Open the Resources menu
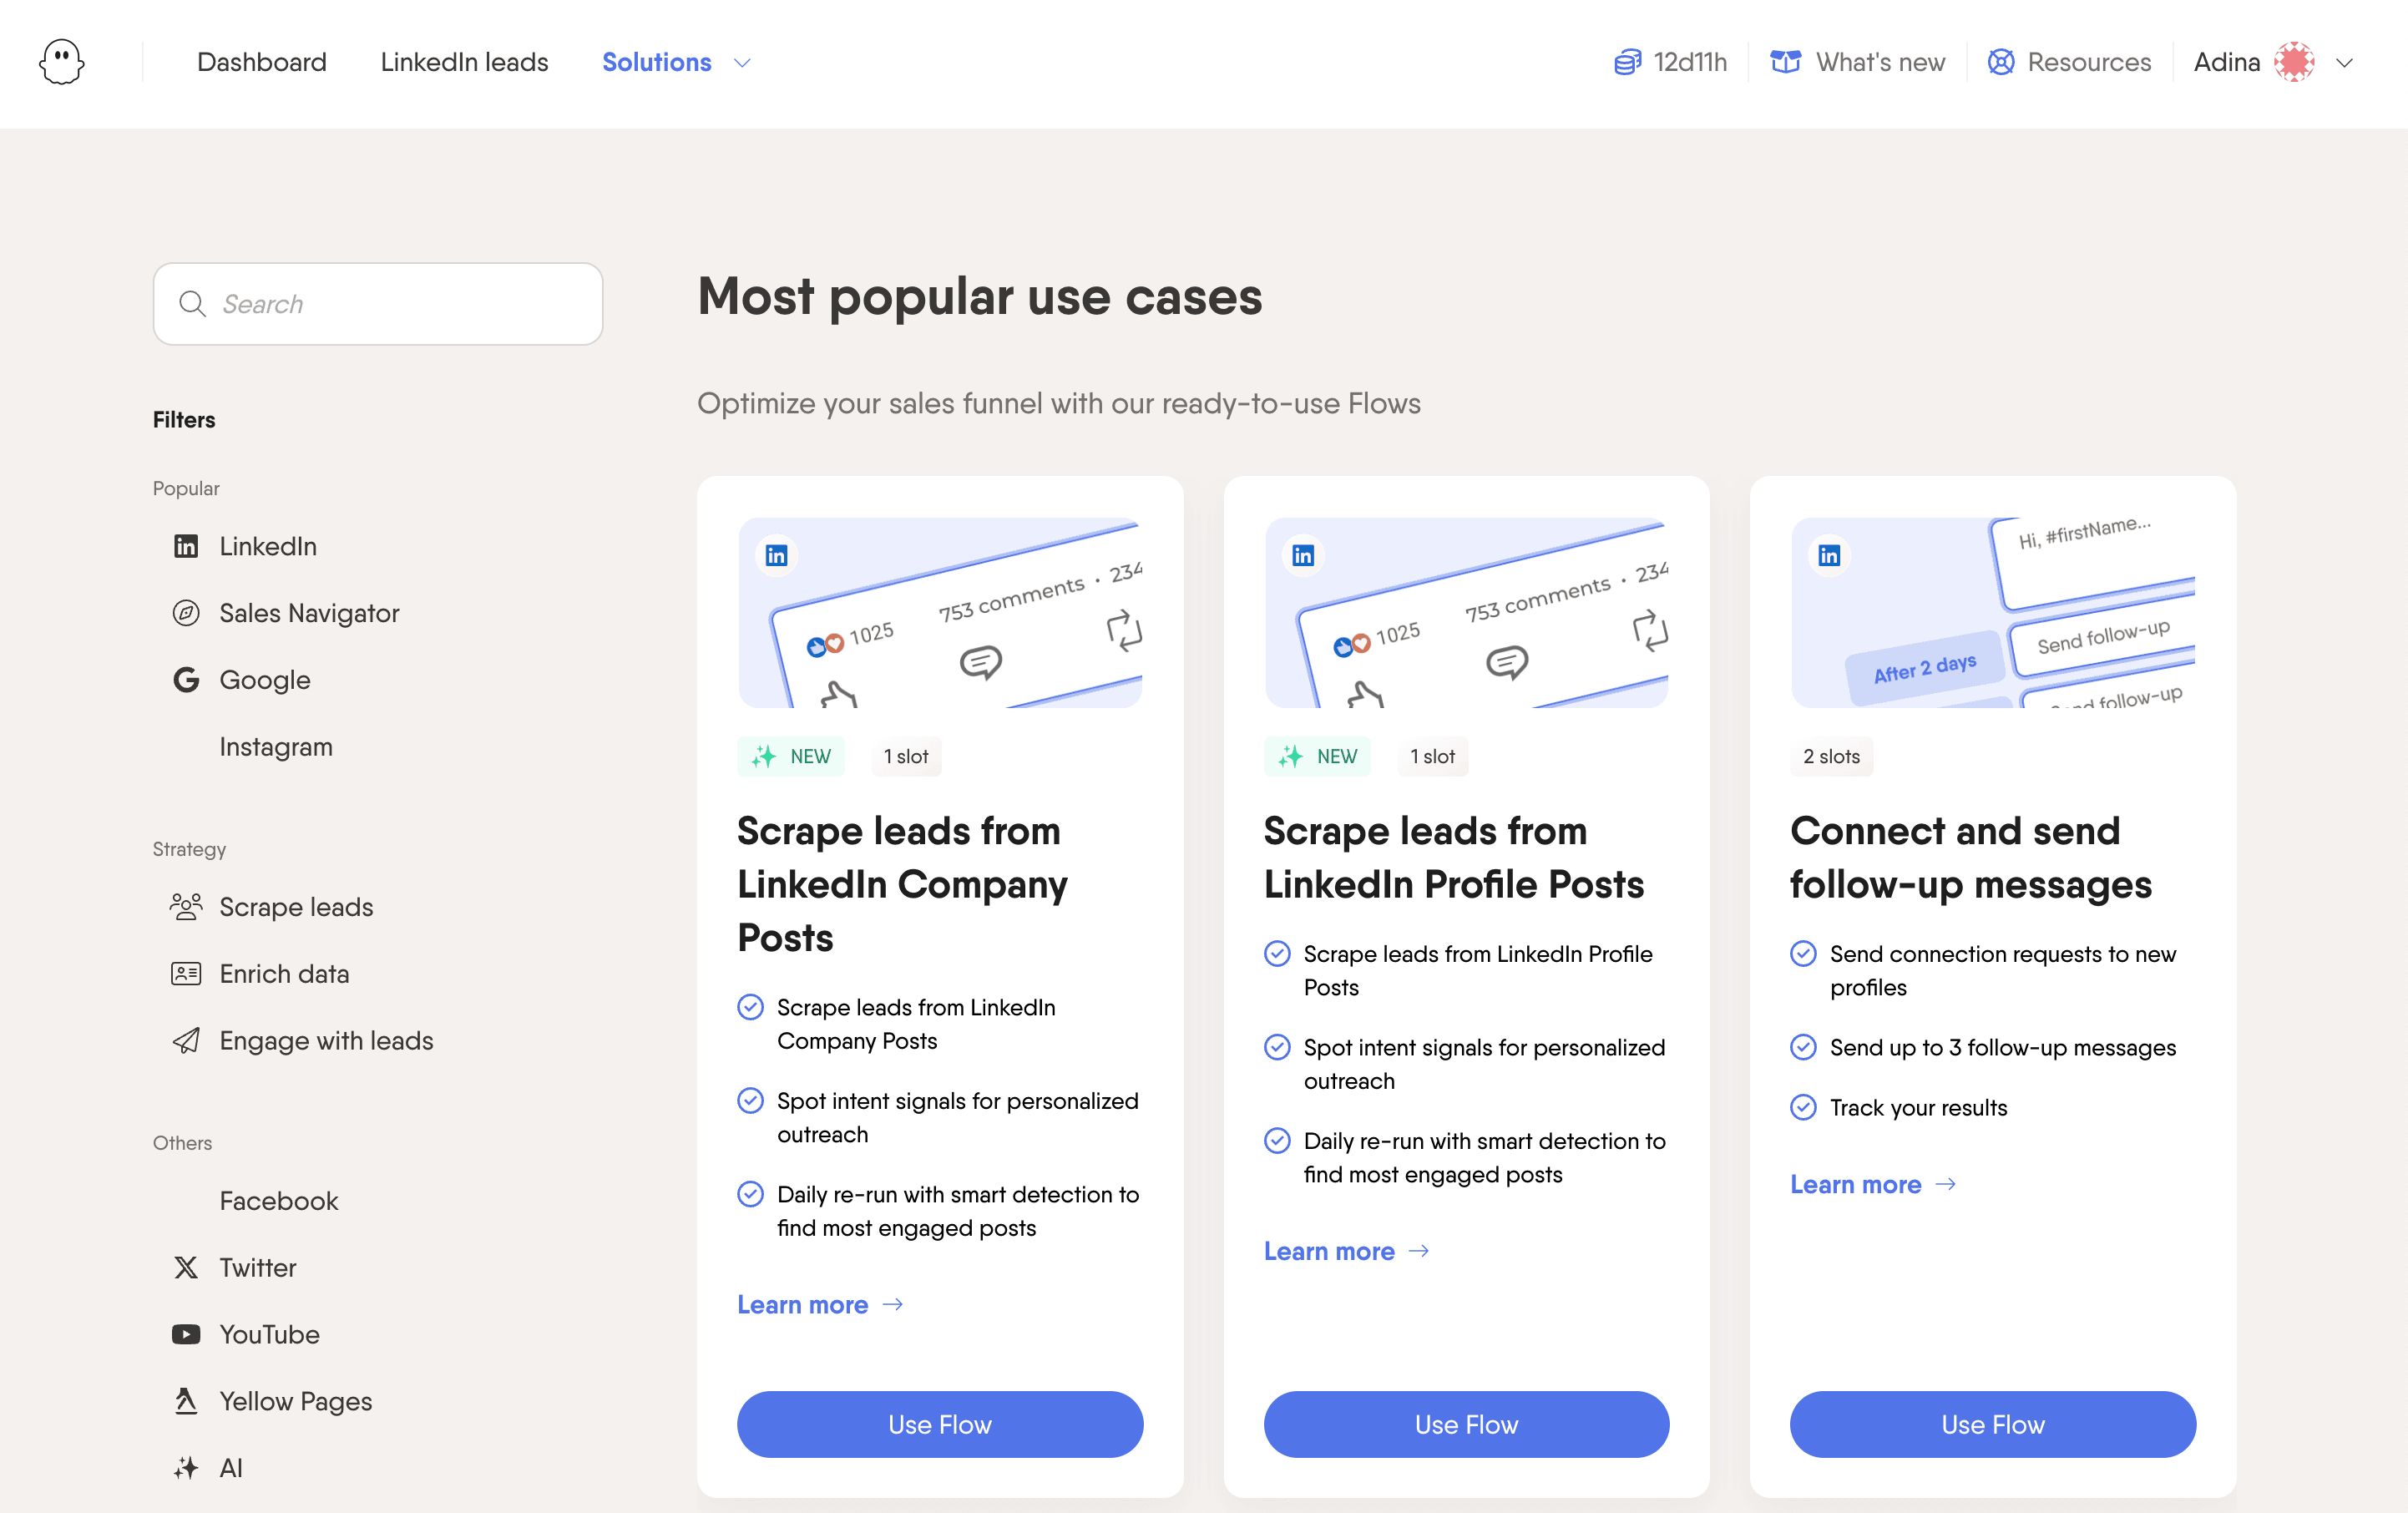This screenshot has width=2408, height=1513. [2069, 62]
